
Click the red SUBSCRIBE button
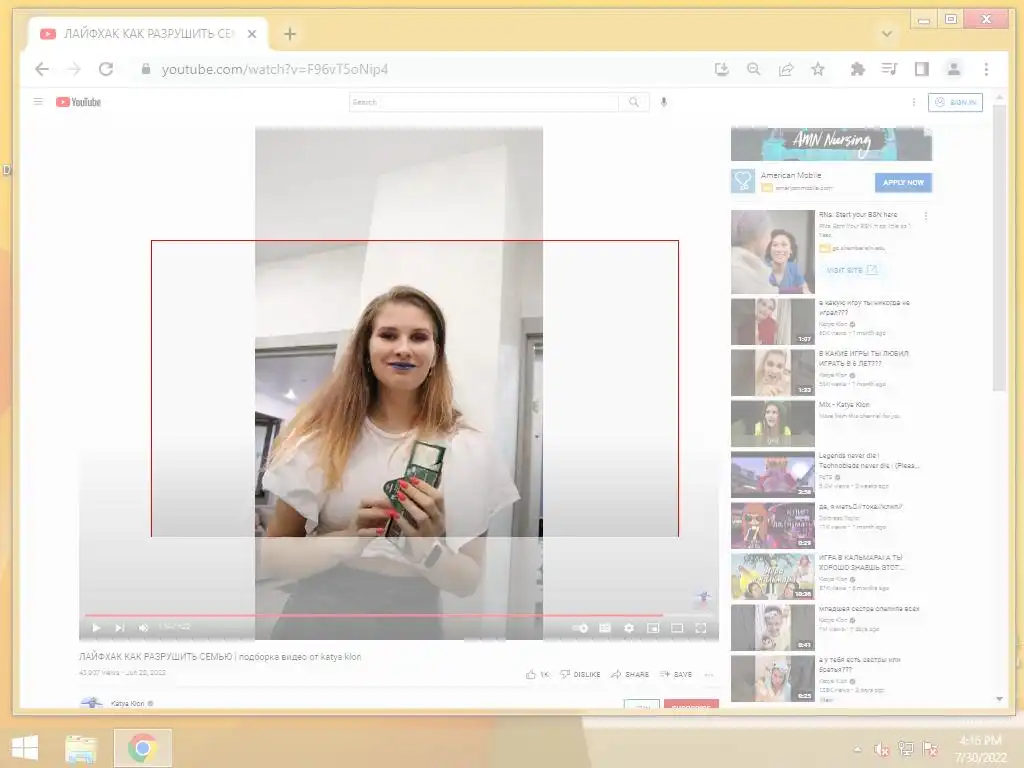coord(691,705)
